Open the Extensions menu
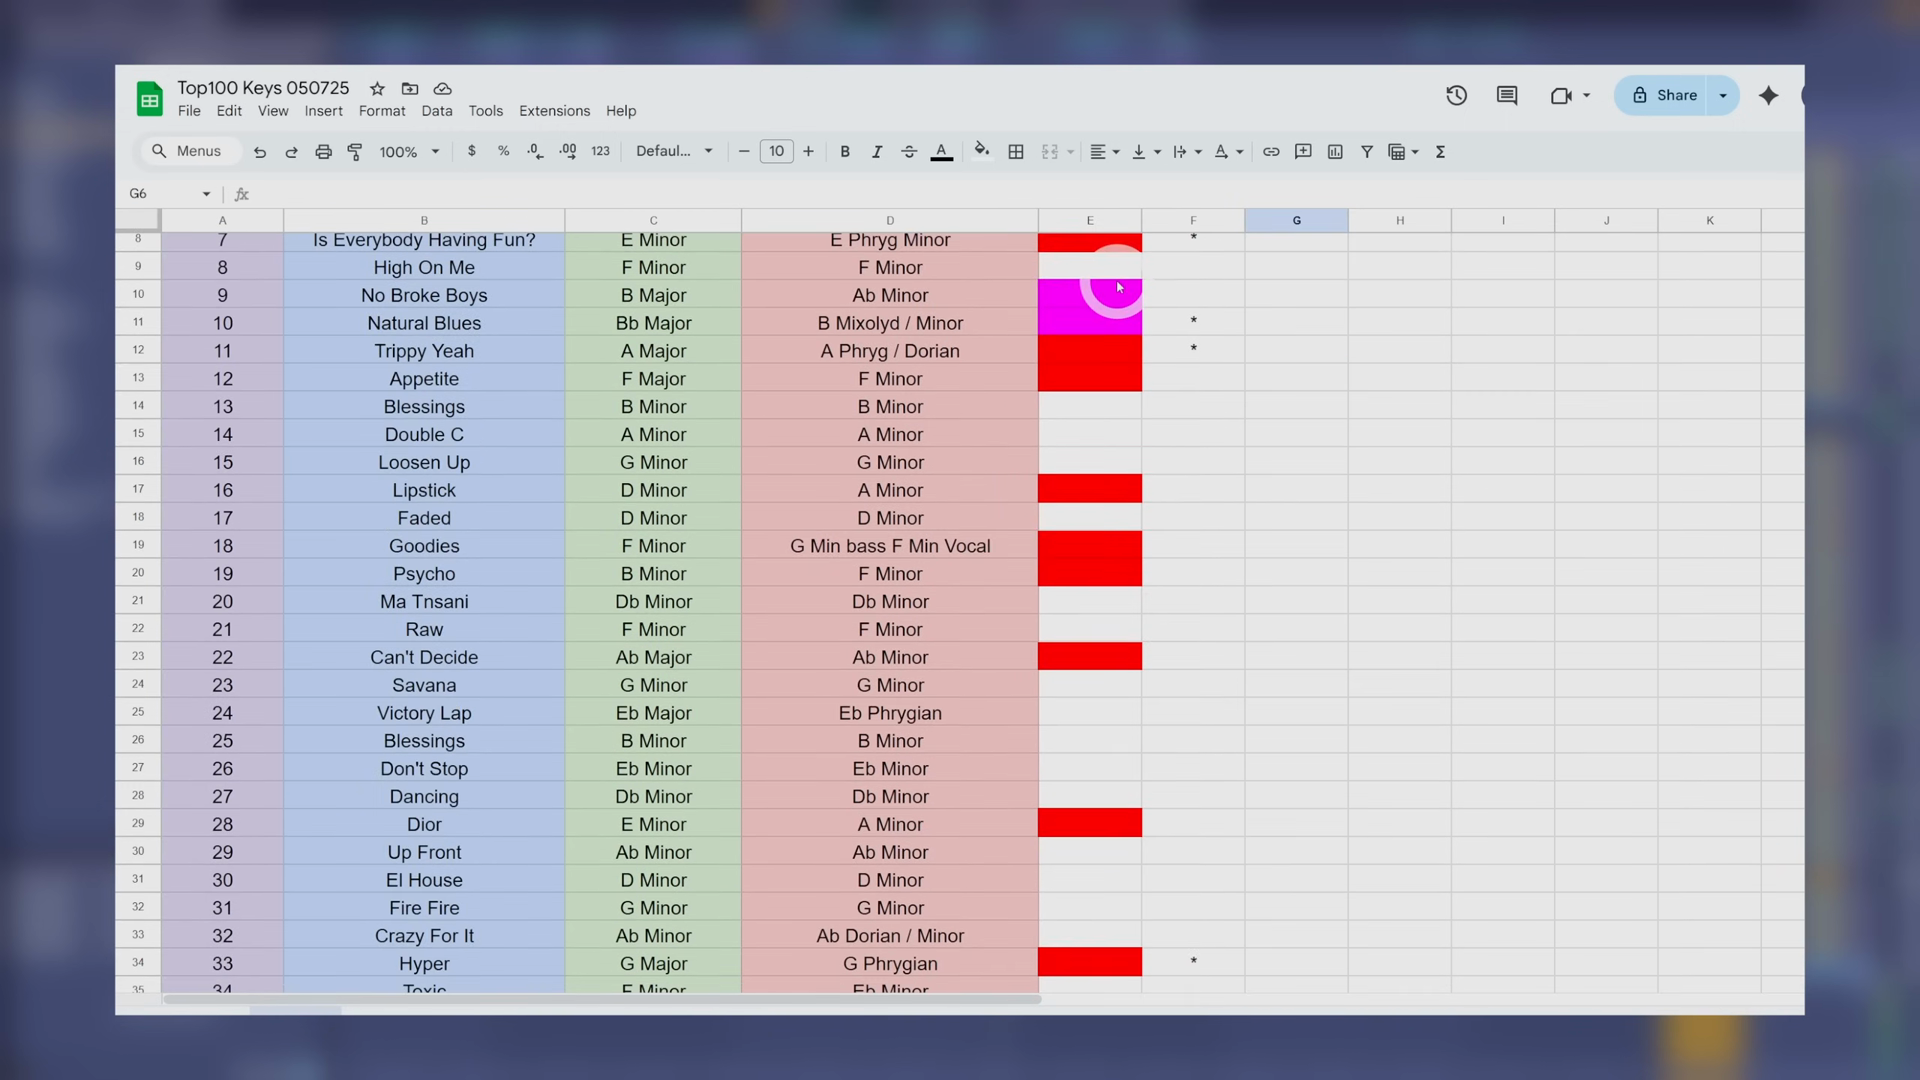Screen dimensions: 1920x1080 tap(554, 111)
